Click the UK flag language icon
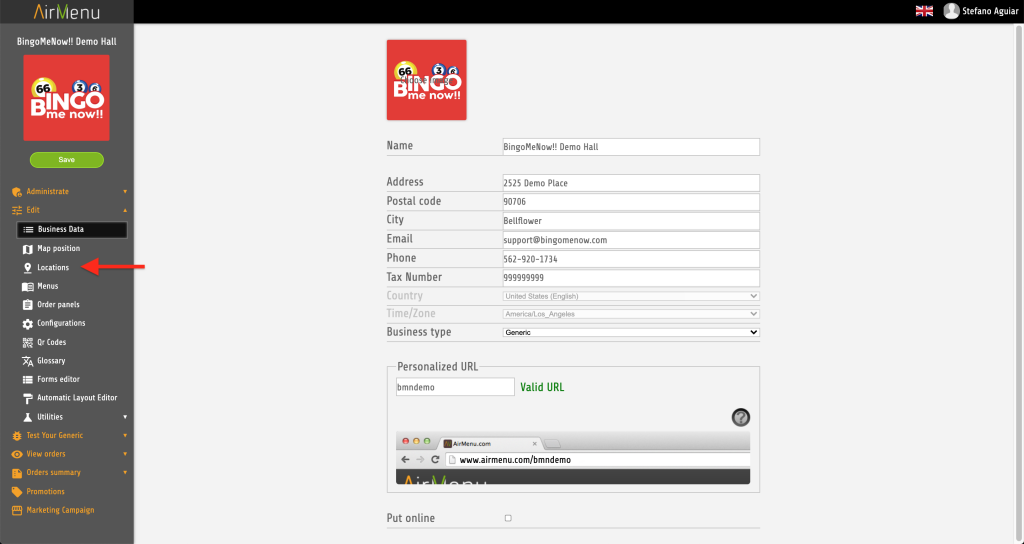Screen dimensions: 1024x544 point(924,11)
